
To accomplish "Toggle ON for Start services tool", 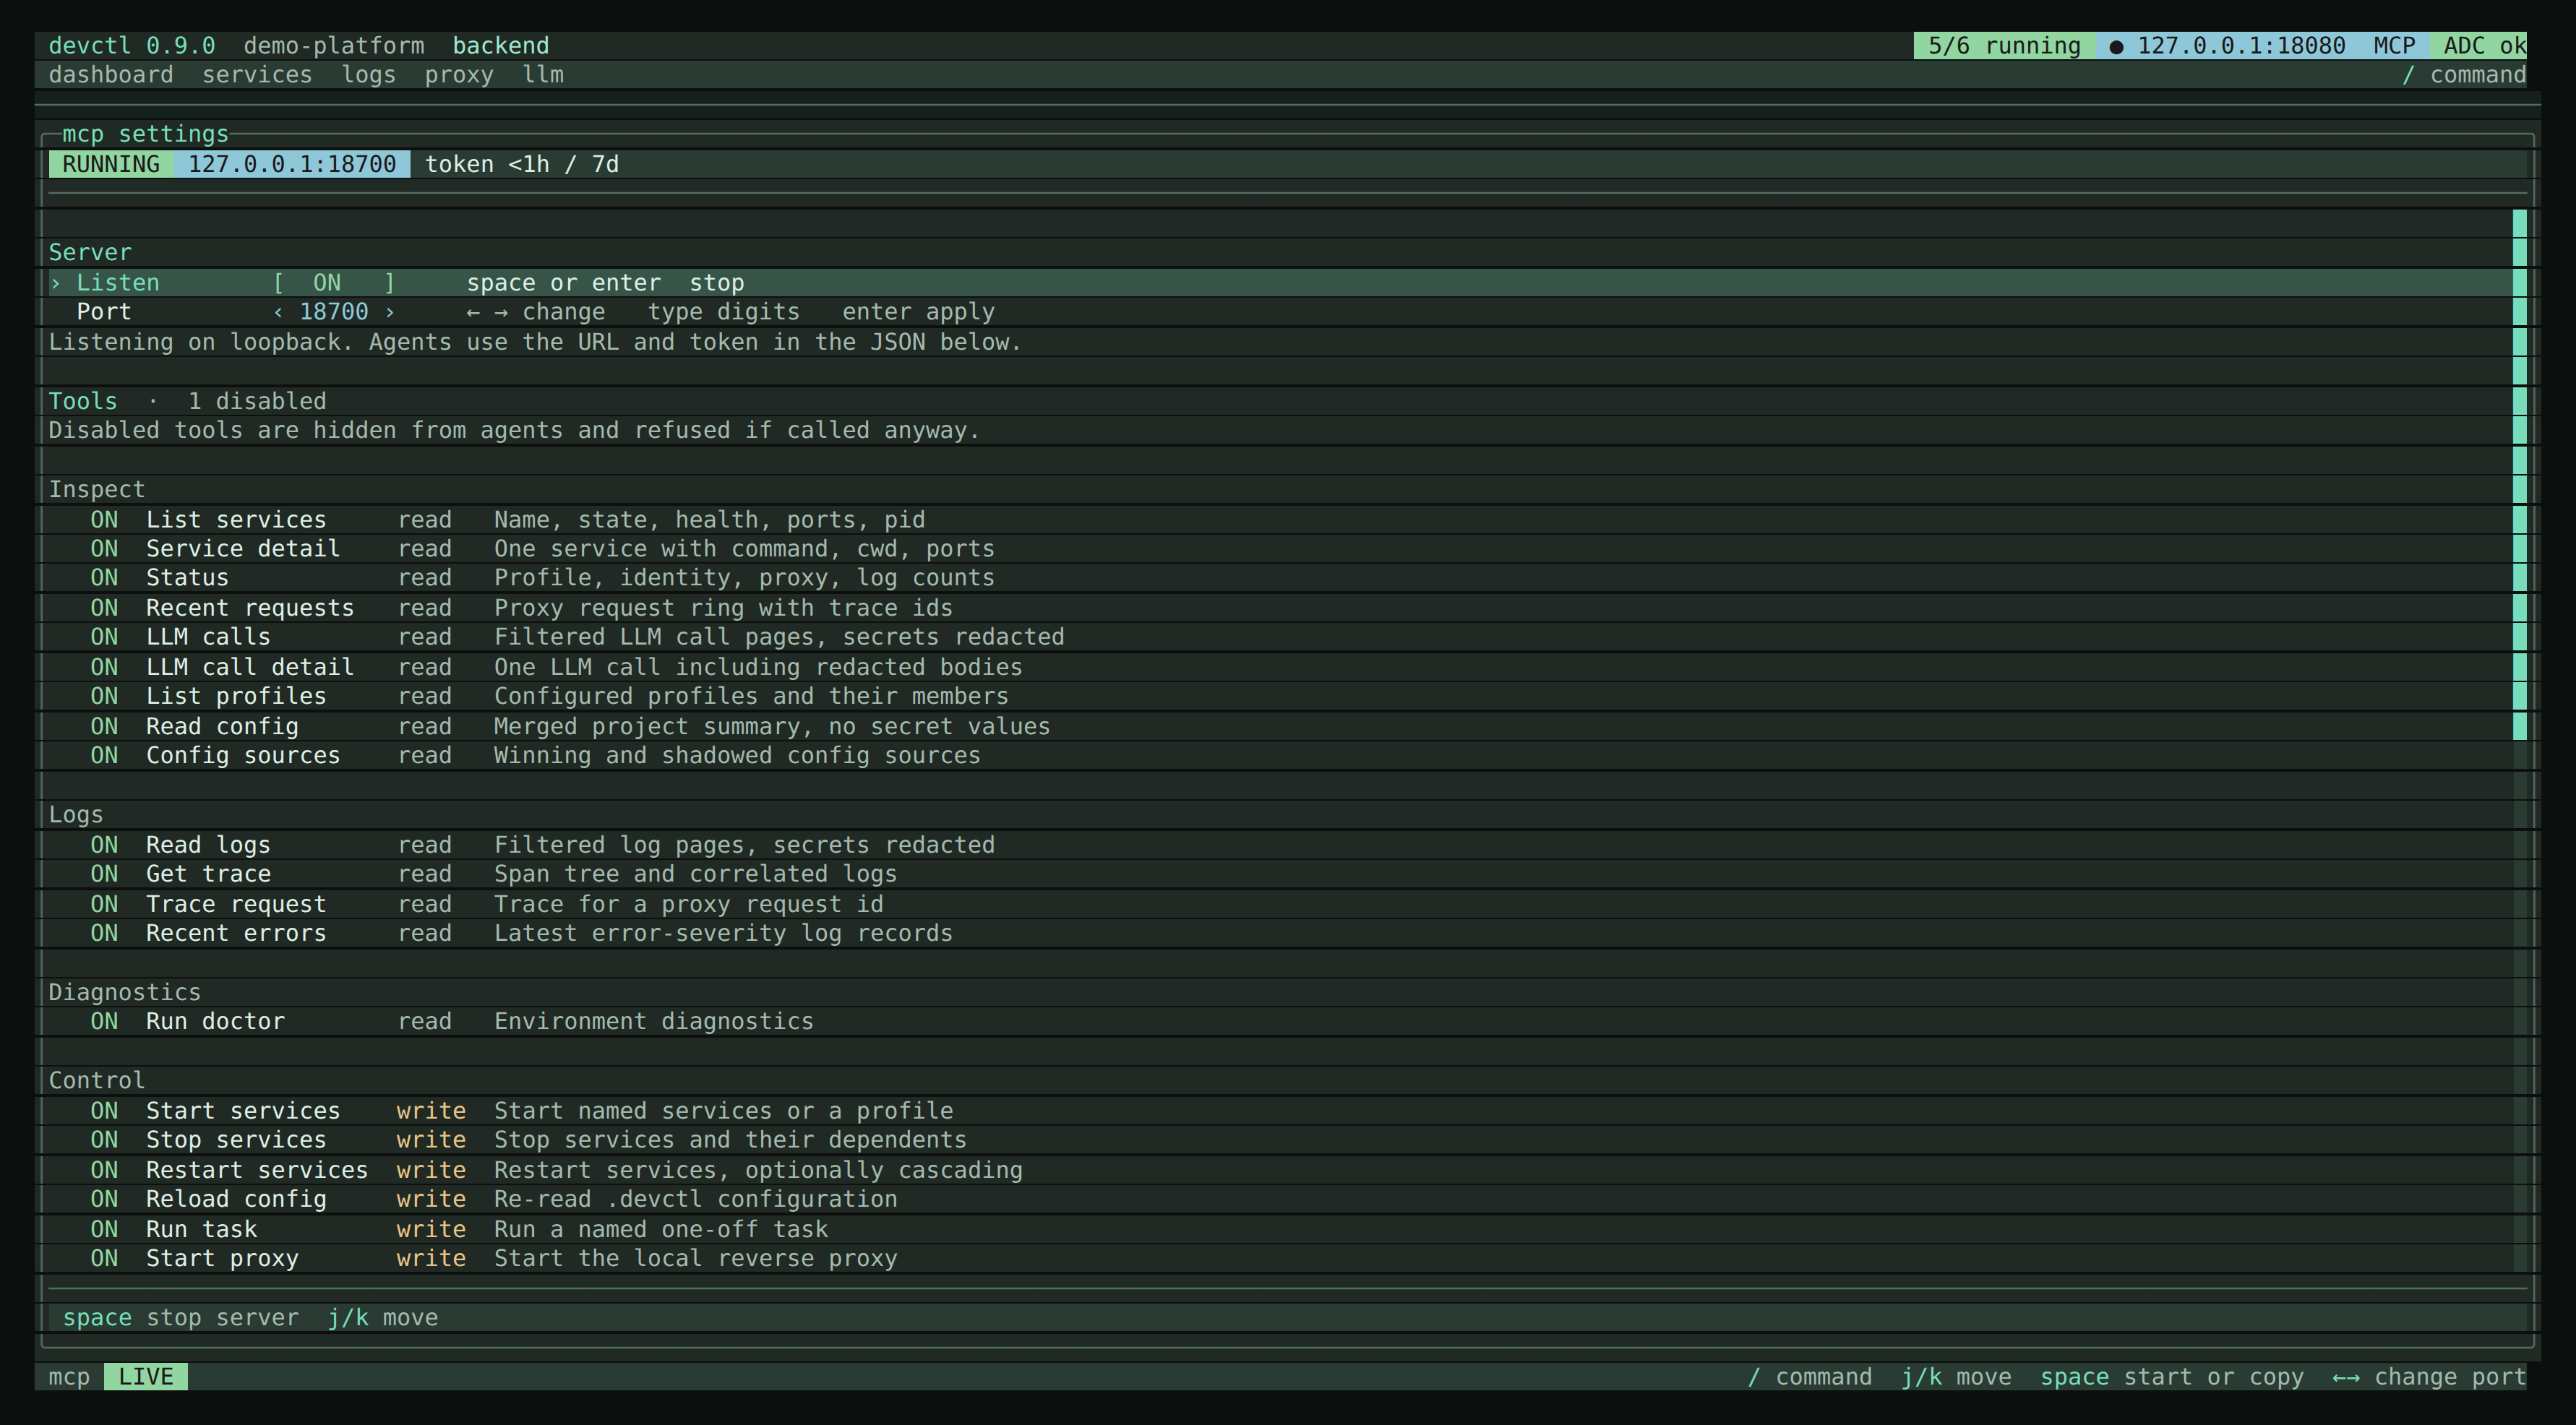I will pos(104,1111).
